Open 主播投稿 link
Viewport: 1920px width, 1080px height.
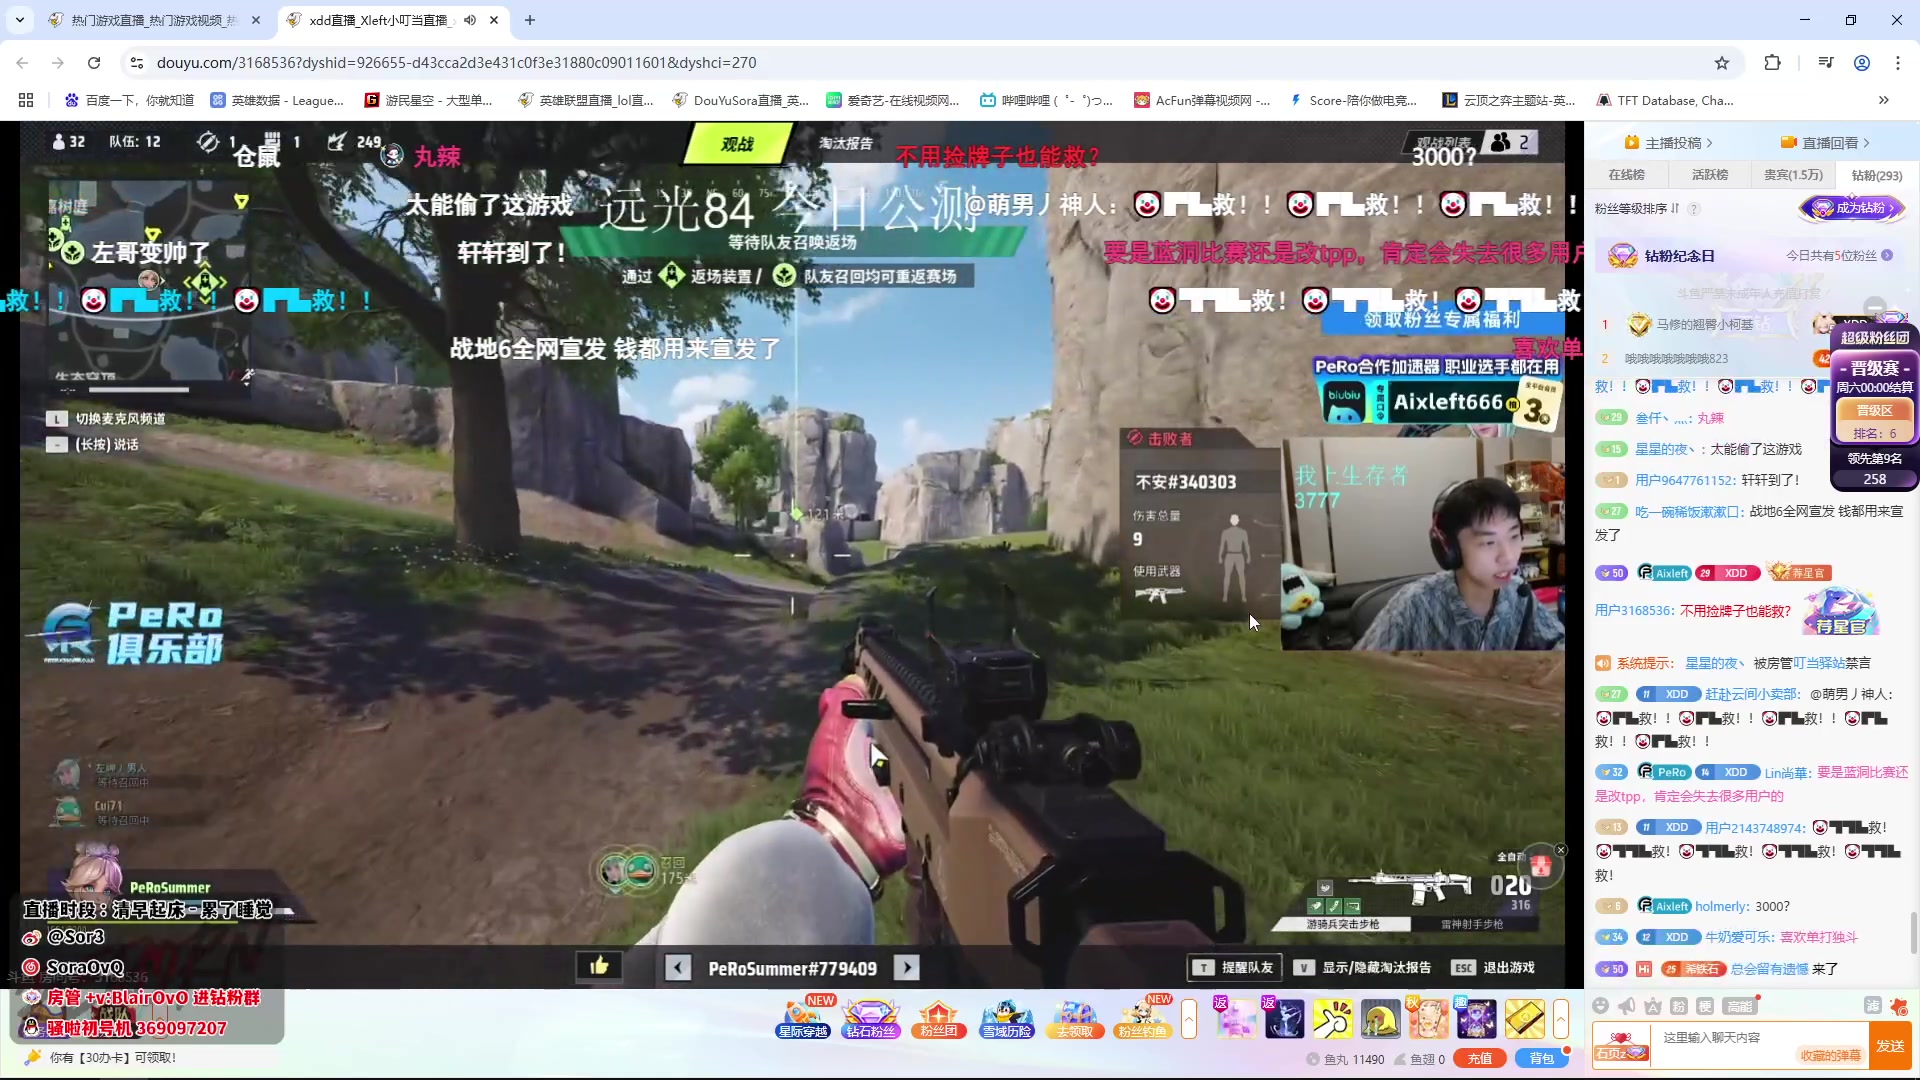[x=1668, y=143]
